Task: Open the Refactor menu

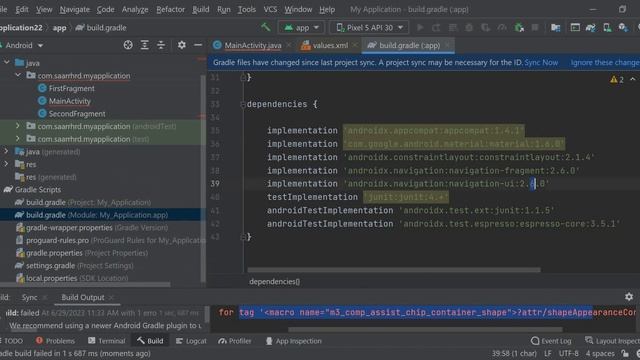Action: (170, 9)
